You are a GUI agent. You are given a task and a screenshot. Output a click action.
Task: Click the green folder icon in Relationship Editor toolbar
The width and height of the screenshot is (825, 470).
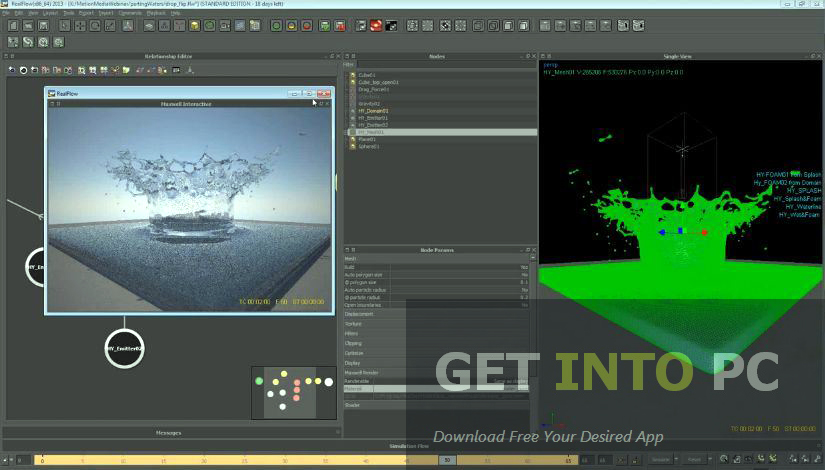126,70
